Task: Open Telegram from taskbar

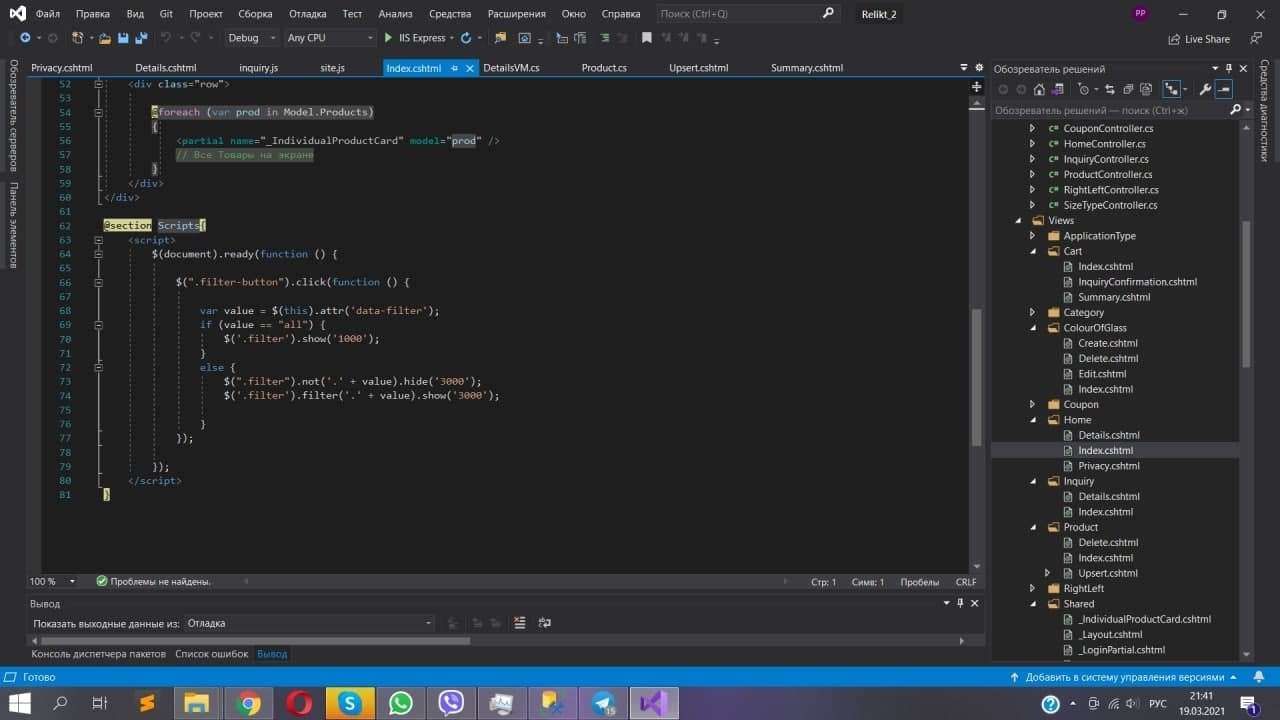Action: (603, 703)
